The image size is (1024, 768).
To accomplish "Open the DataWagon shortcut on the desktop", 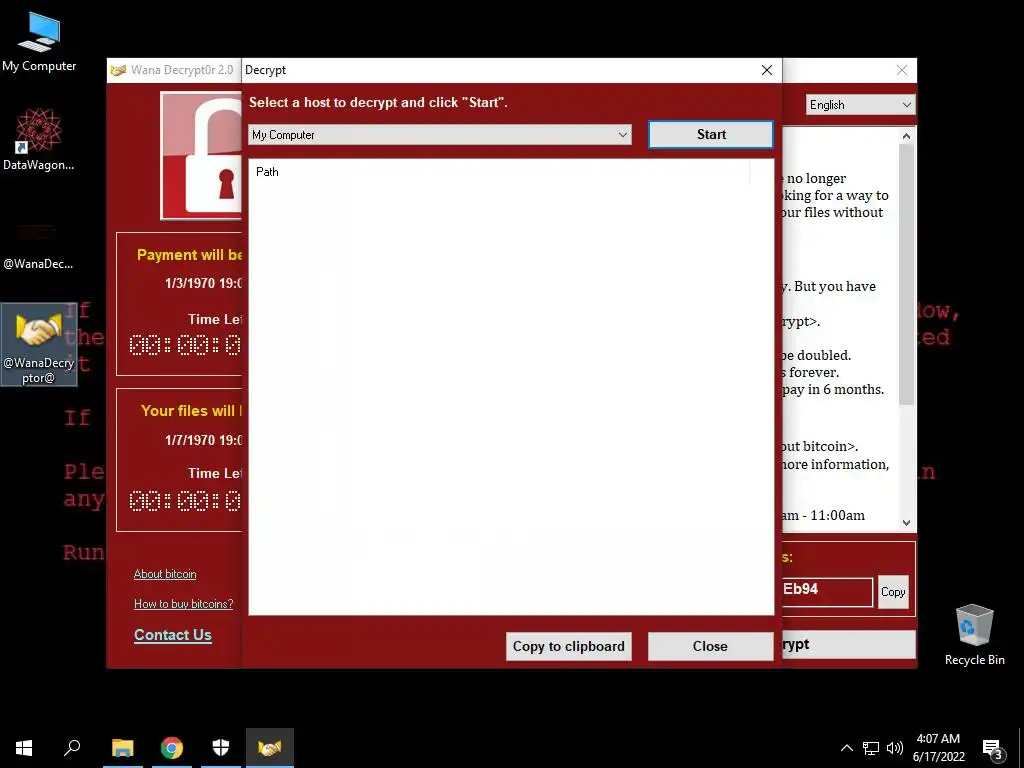I will (x=39, y=138).
